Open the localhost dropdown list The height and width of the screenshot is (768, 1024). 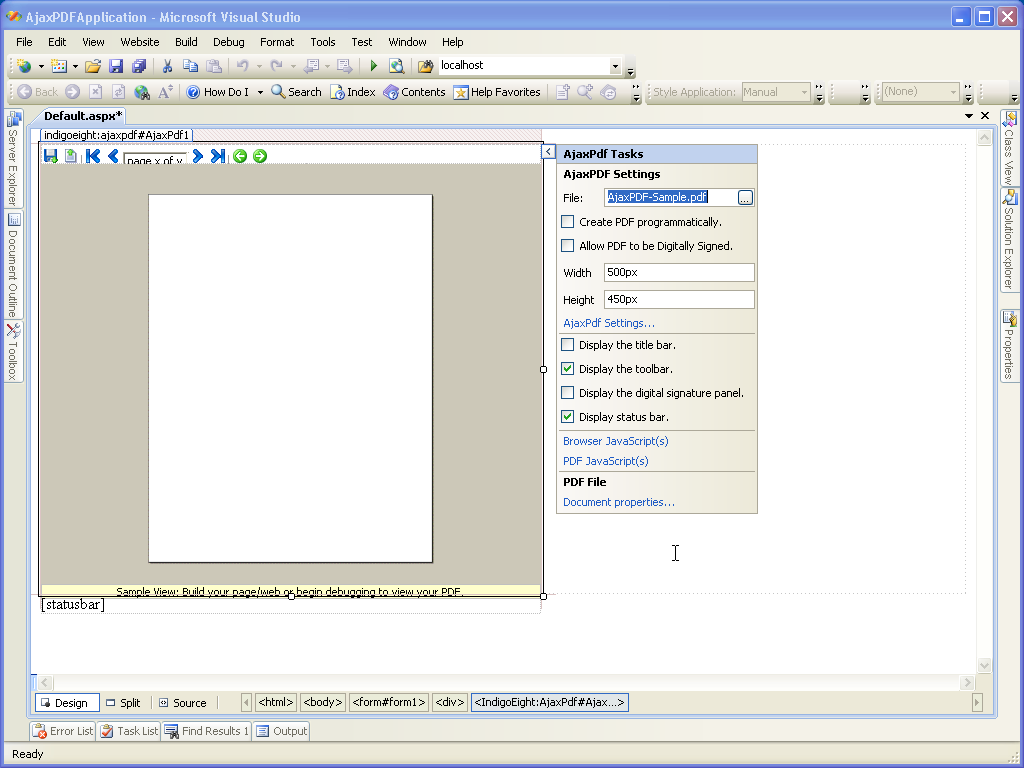tap(615, 66)
